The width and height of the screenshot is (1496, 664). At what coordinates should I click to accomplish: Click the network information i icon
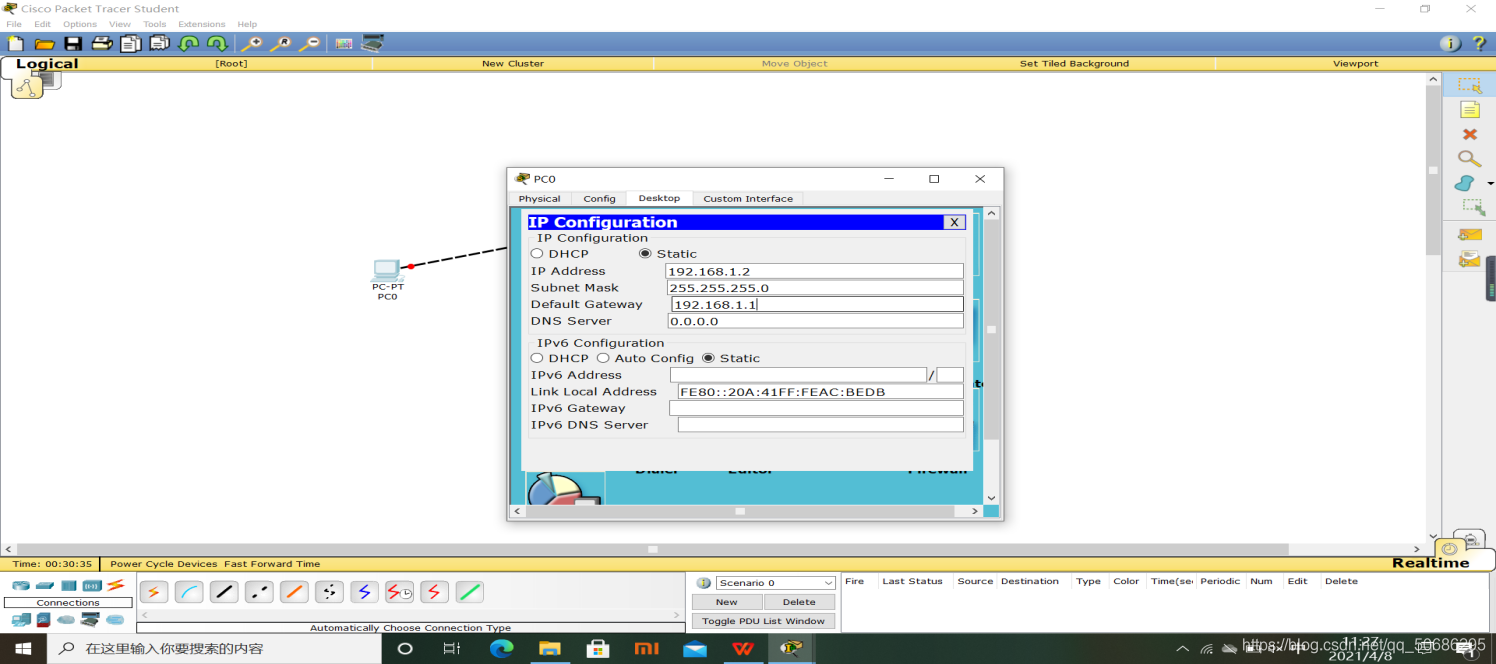pyautogui.click(x=1450, y=43)
